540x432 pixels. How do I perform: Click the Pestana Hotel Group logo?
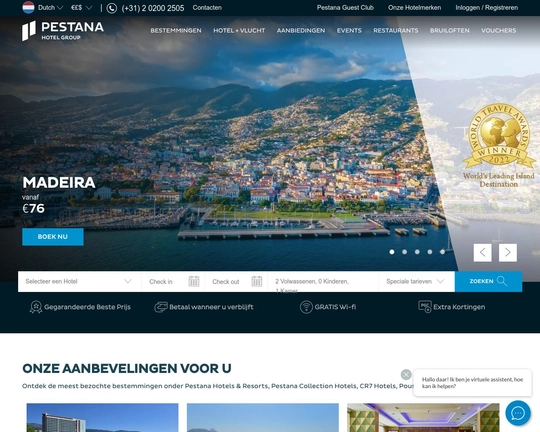(63, 31)
